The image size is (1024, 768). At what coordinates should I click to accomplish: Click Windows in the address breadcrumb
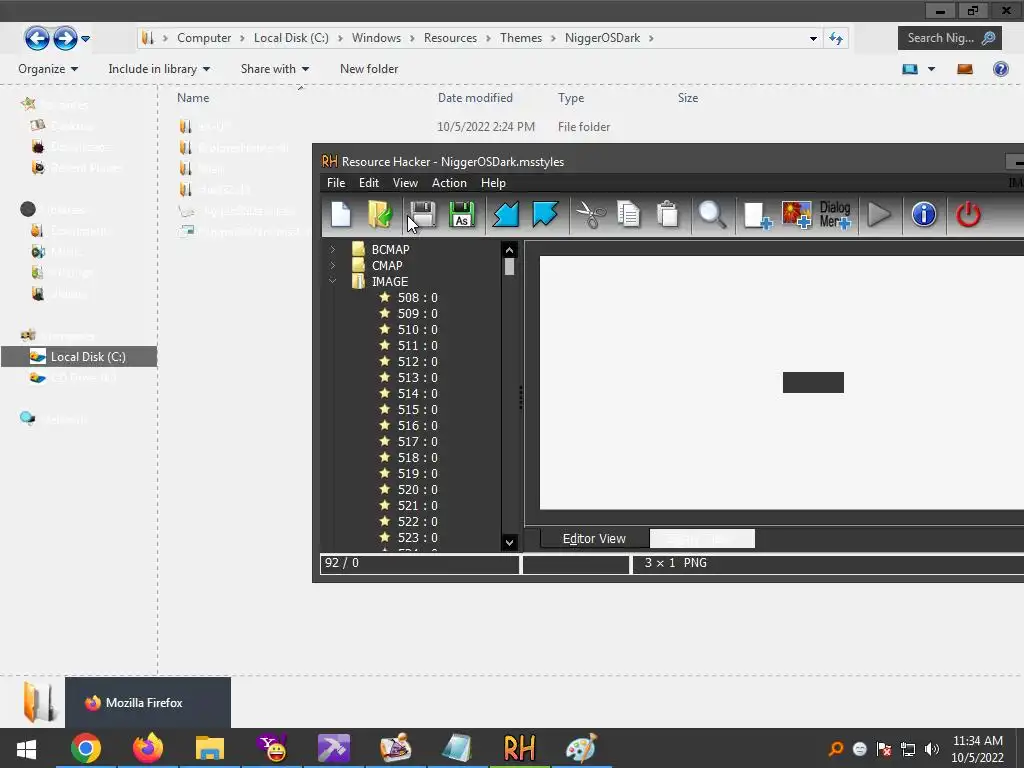376,38
